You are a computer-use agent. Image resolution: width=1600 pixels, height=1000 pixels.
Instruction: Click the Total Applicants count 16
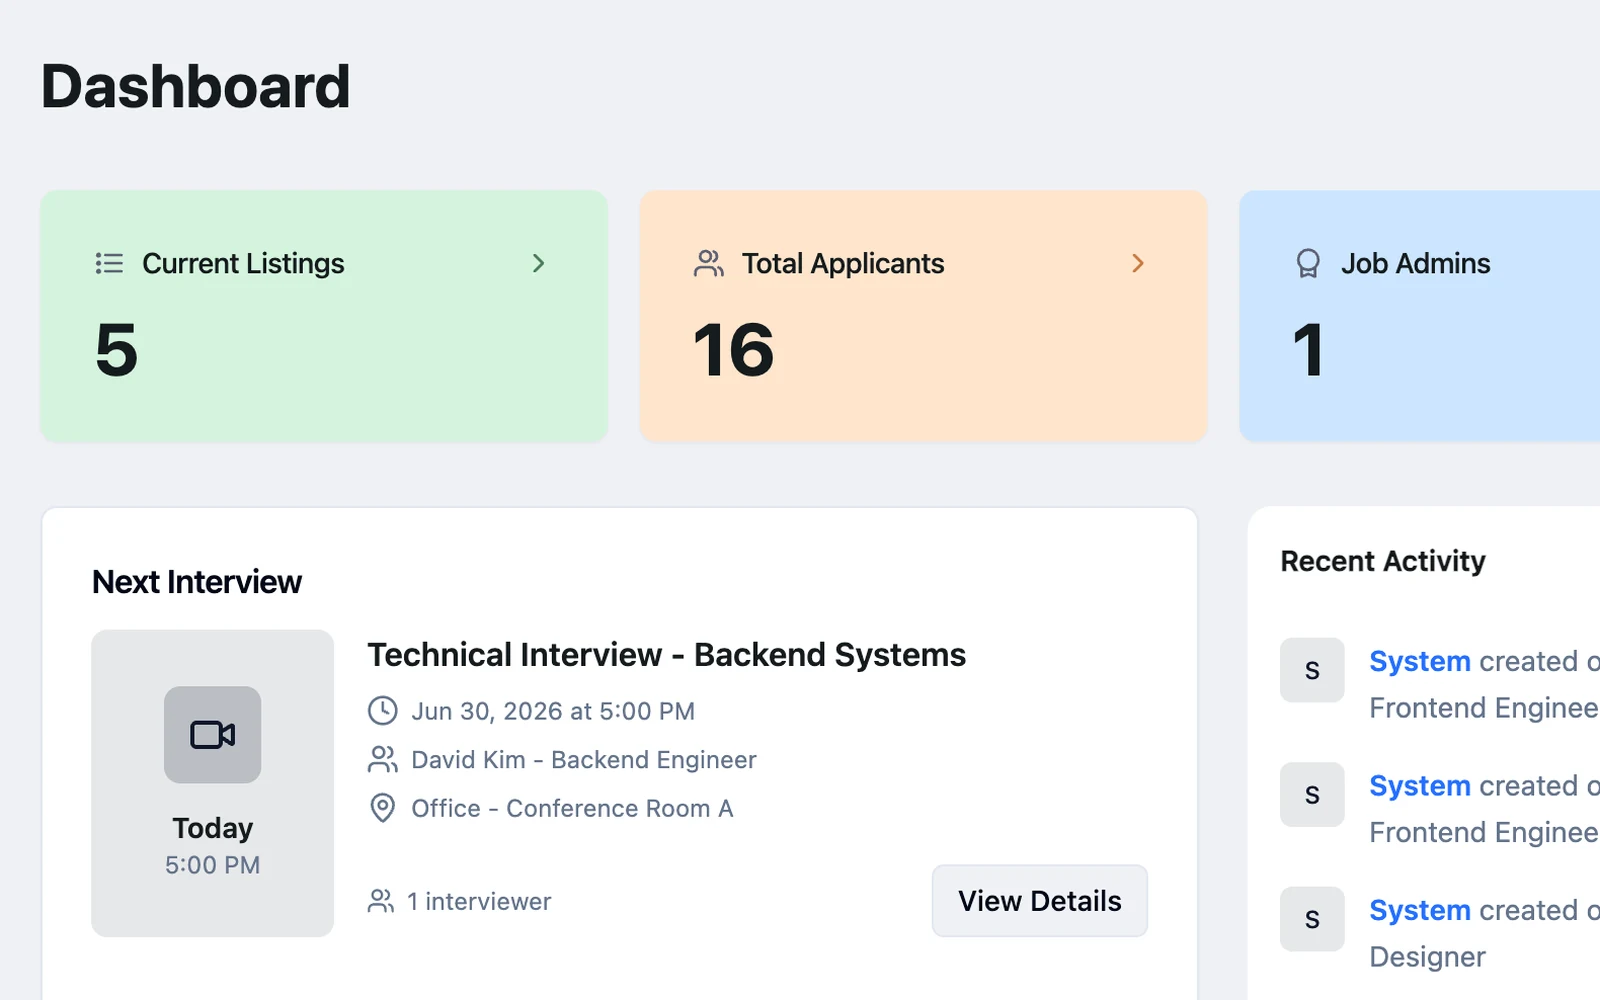pos(735,351)
